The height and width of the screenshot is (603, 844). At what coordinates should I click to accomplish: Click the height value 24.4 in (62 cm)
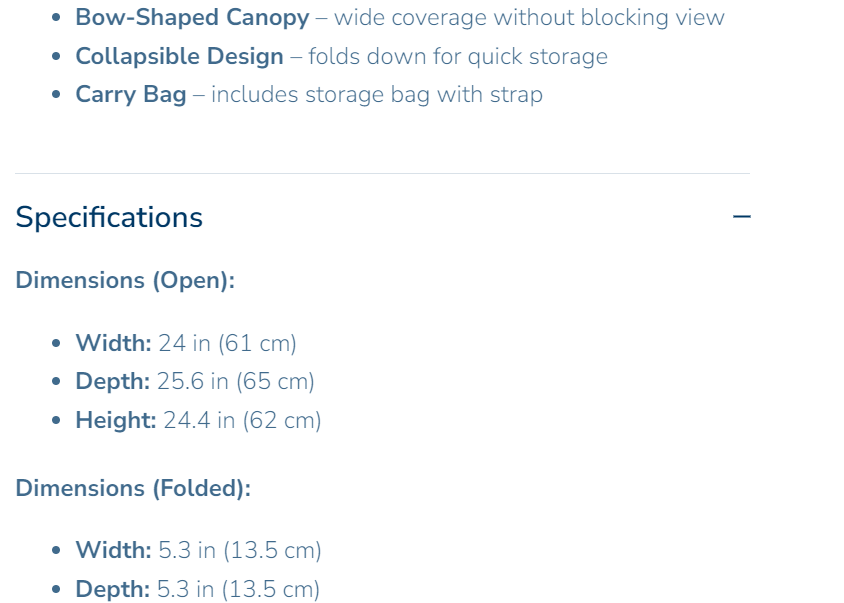[x=242, y=420]
